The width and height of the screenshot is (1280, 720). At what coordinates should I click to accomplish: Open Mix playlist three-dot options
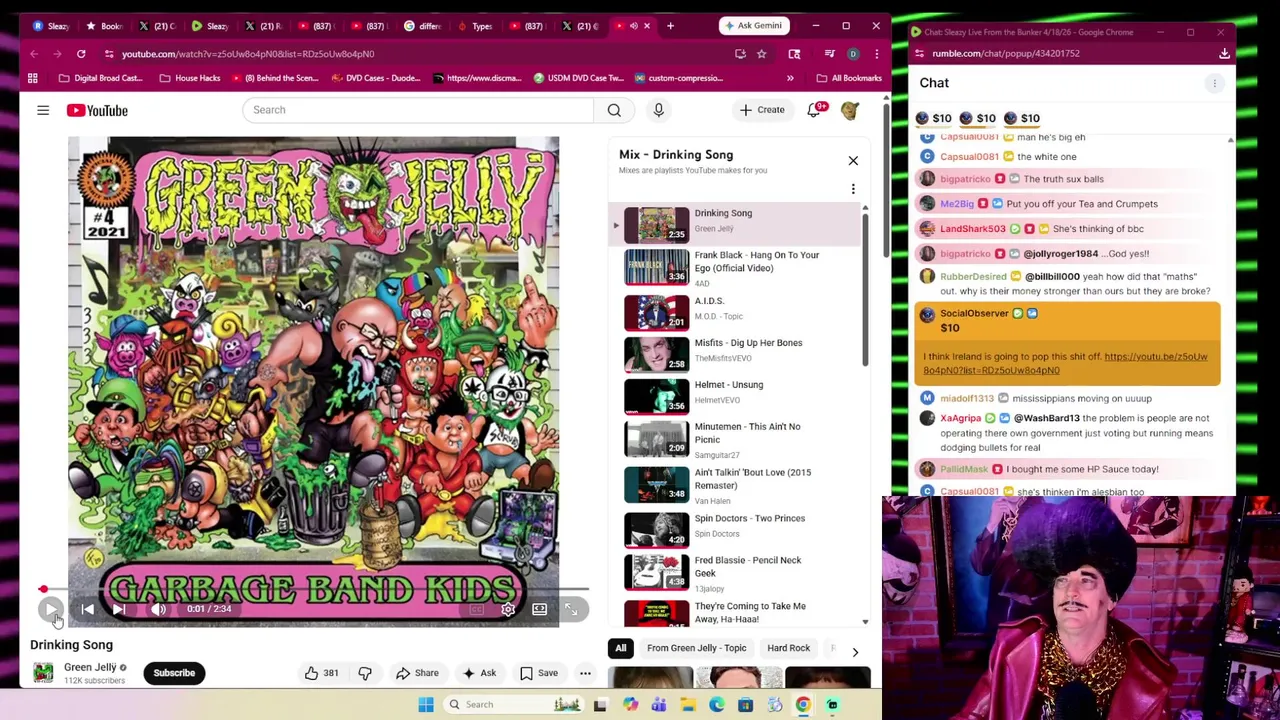pyautogui.click(x=853, y=189)
